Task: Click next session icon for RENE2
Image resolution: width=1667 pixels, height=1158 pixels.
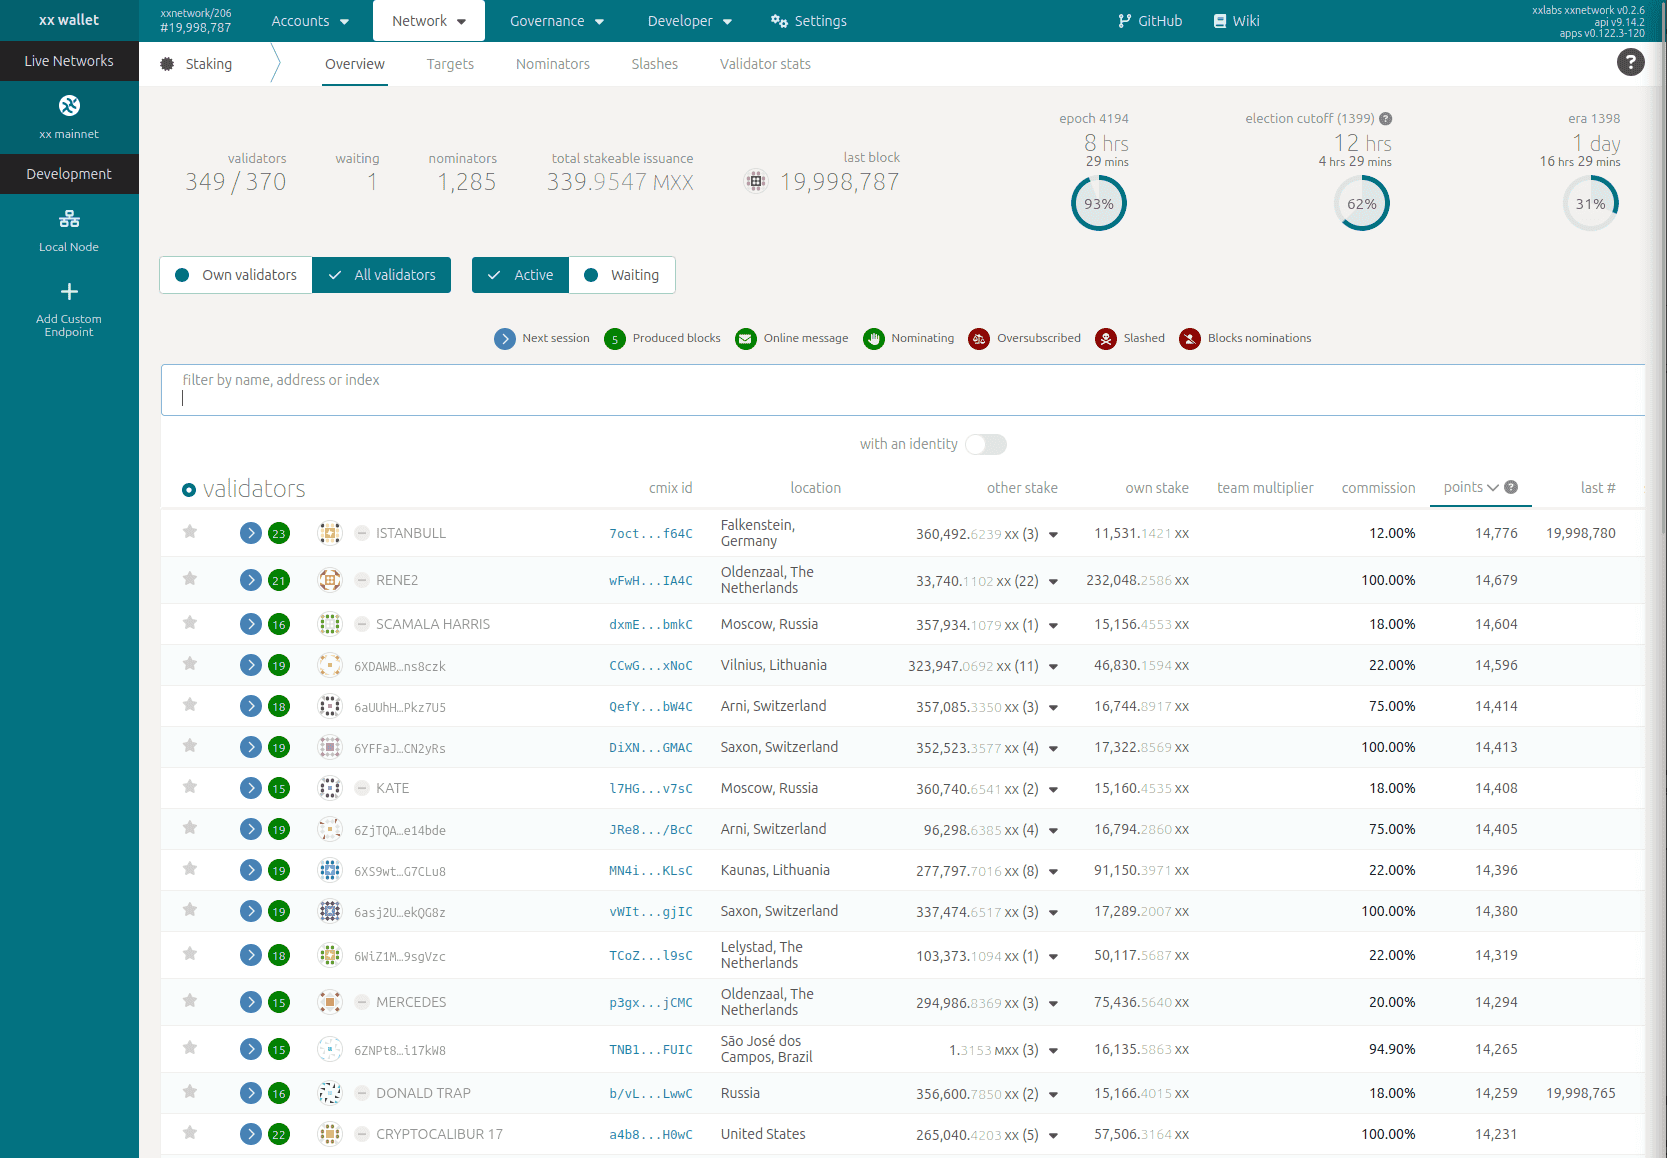Action: click(251, 580)
